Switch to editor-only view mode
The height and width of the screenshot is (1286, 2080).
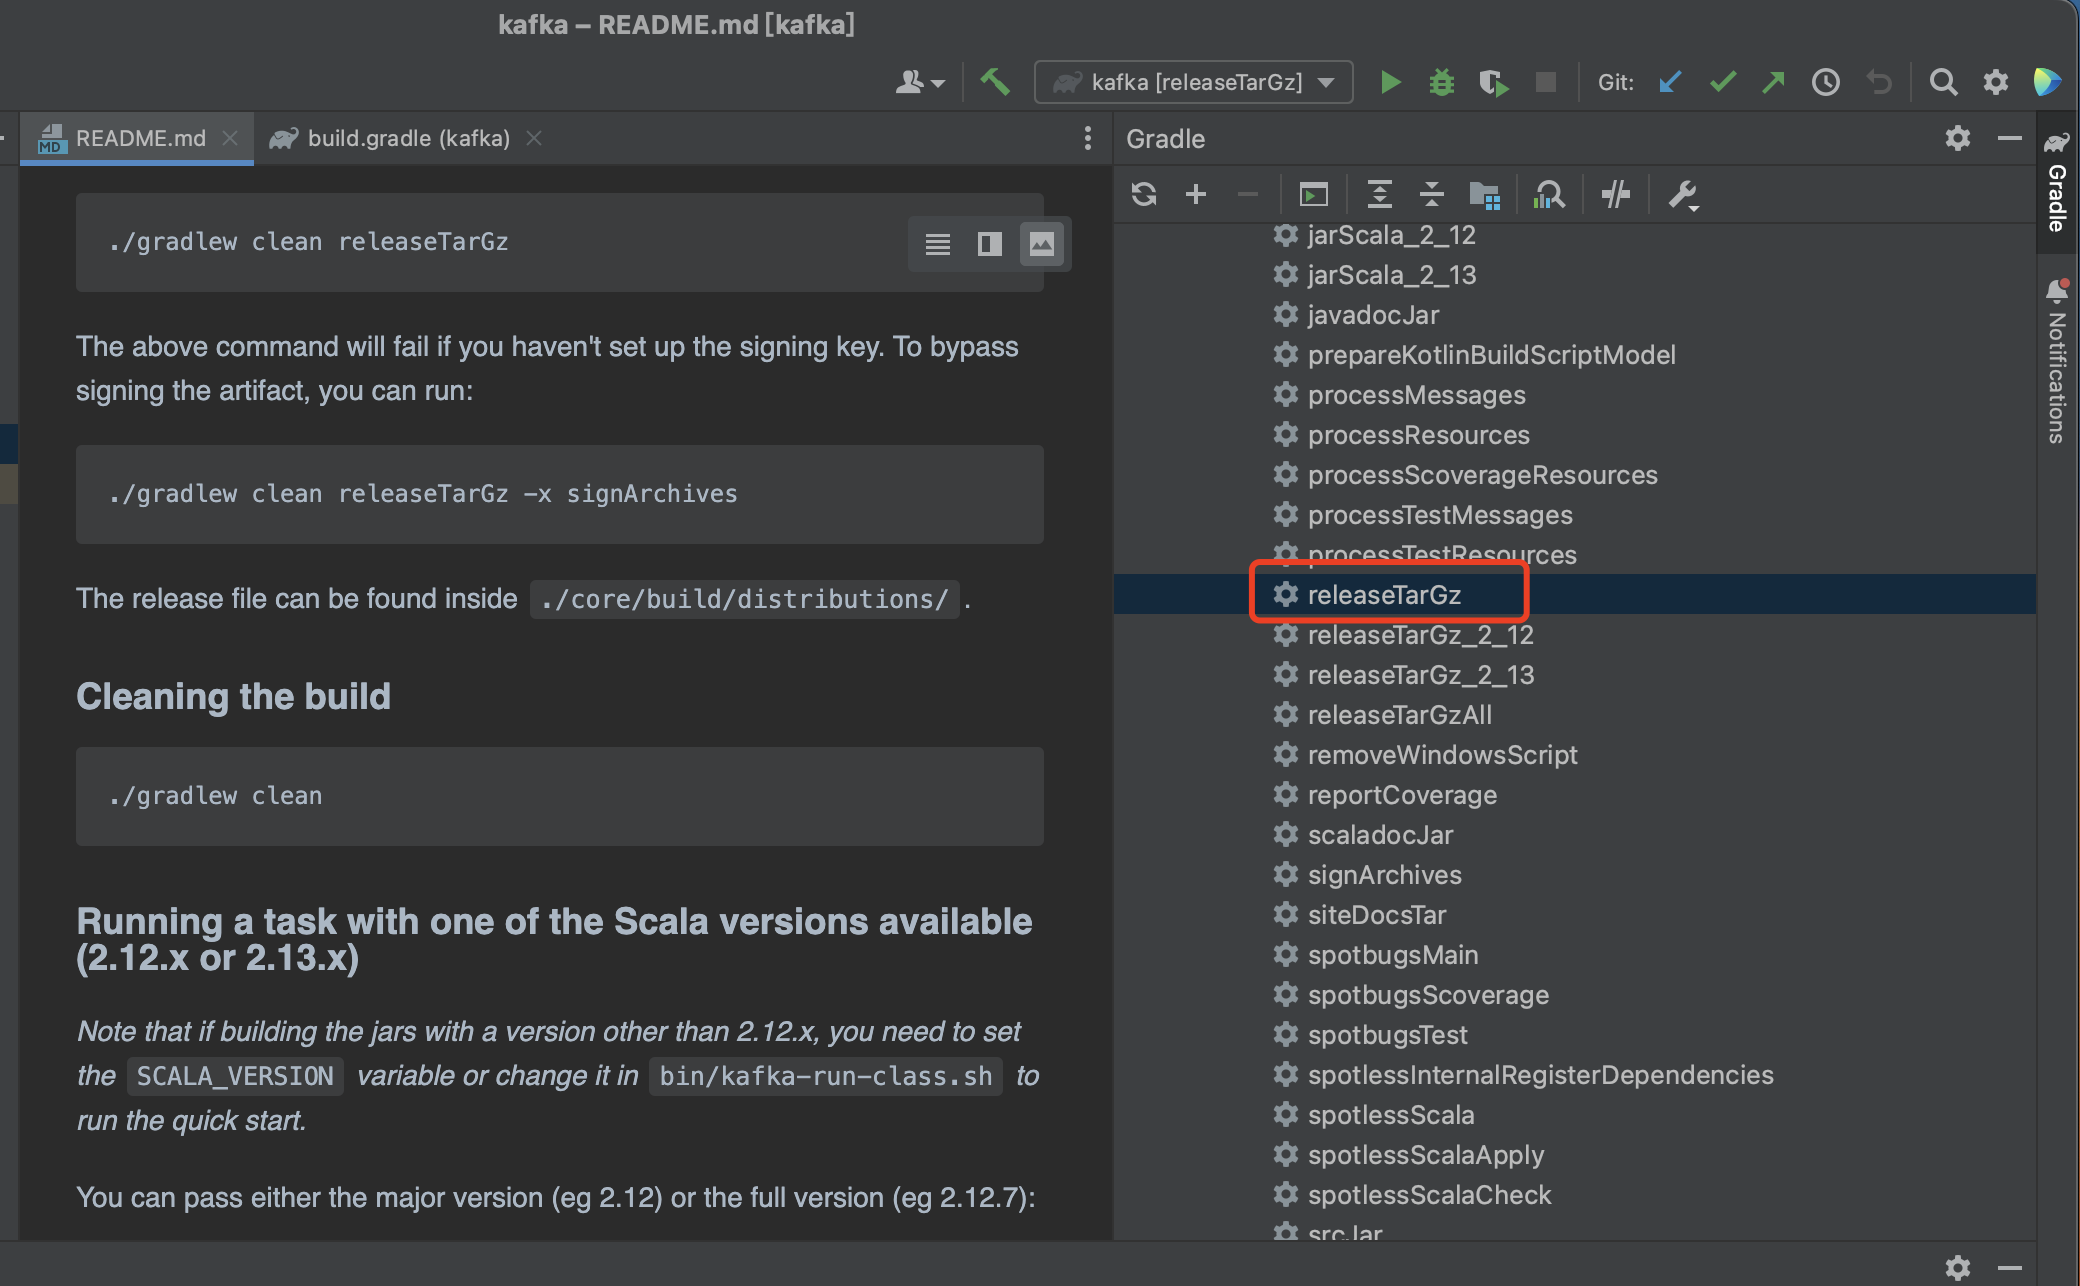tap(937, 244)
